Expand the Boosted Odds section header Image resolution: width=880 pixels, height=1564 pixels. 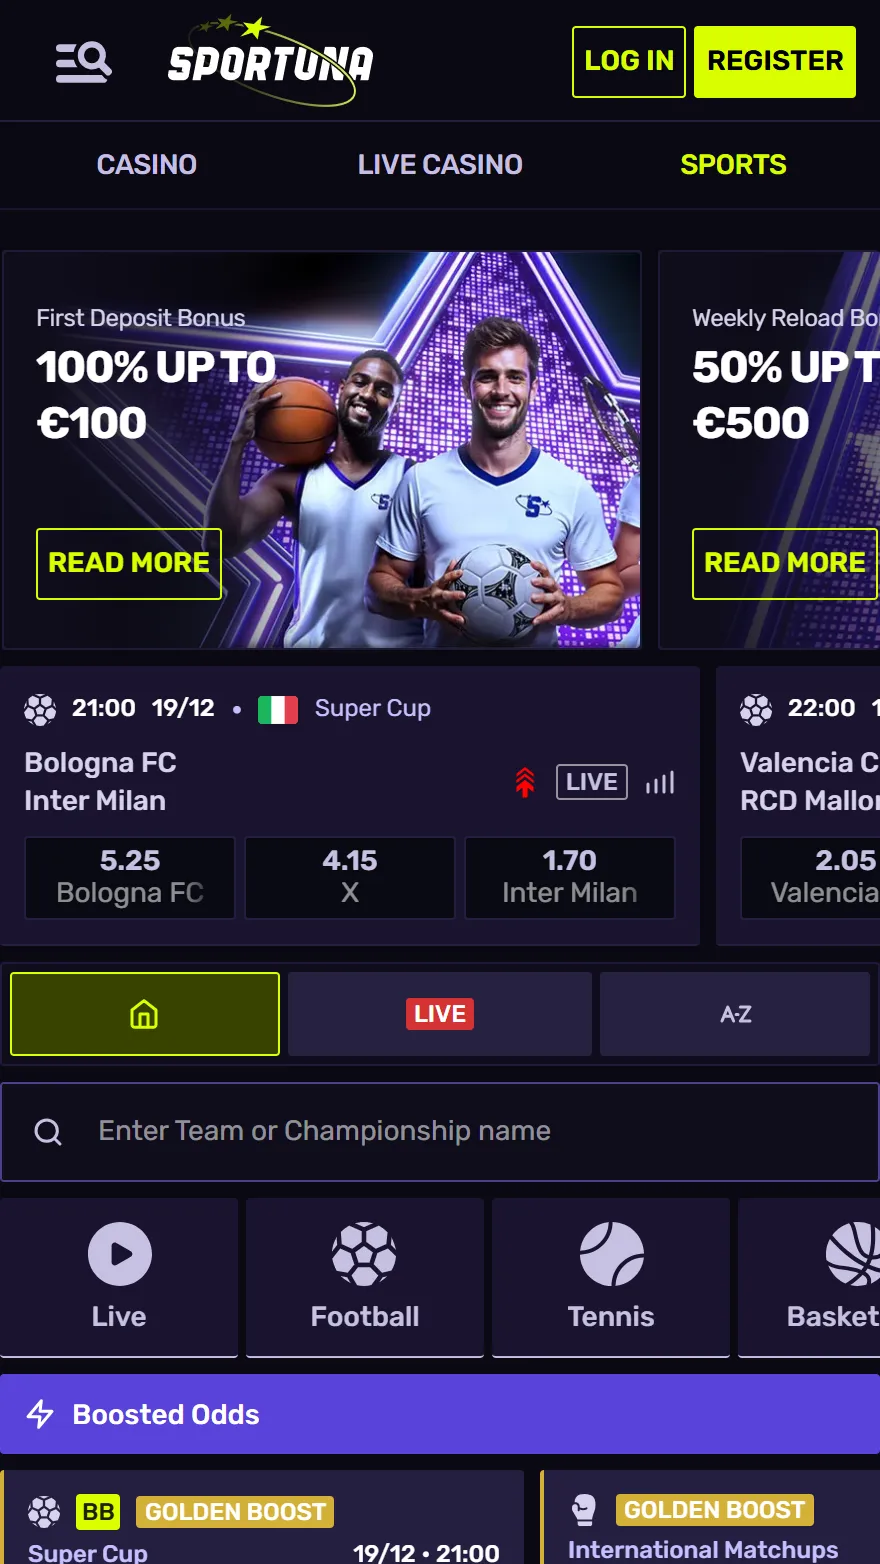(x=440, y=1414)
